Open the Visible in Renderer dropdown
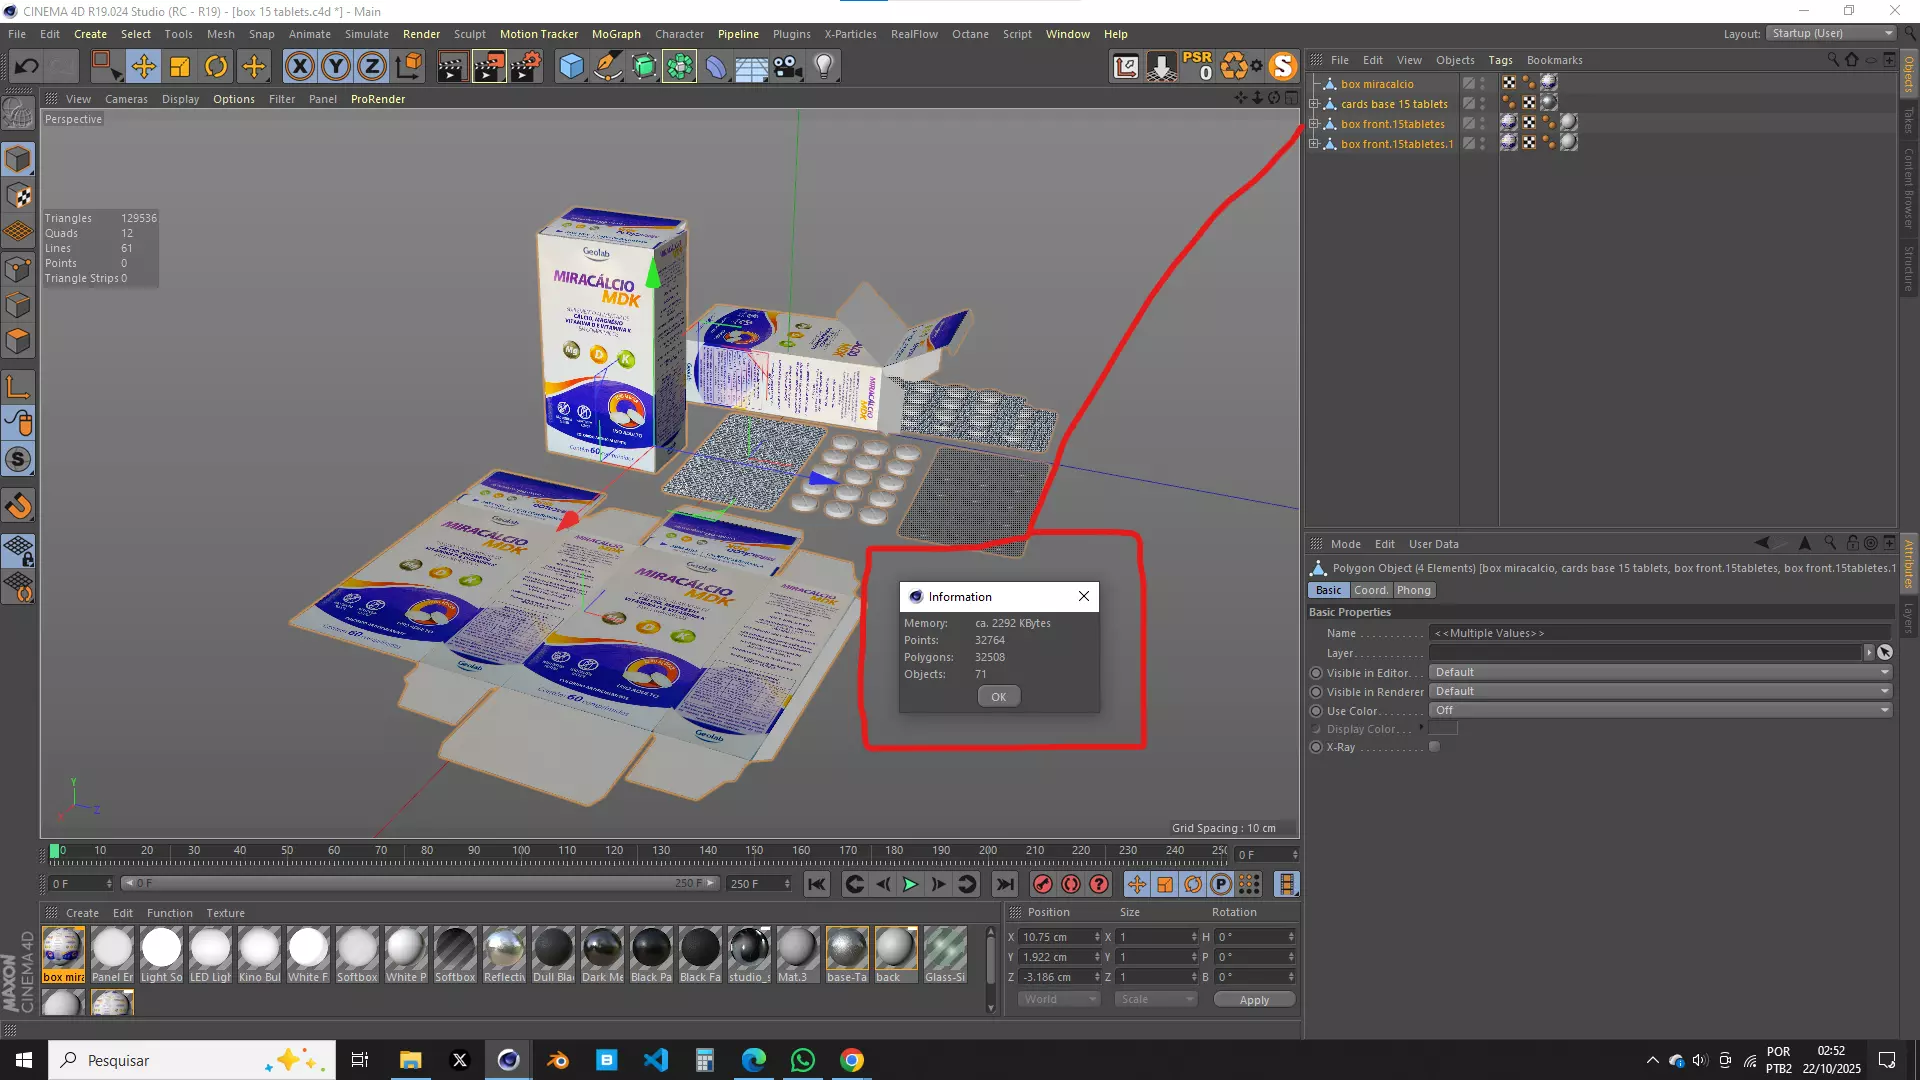The width and height of the screenshot is (1920, 1080). (x=1660, y=691)
